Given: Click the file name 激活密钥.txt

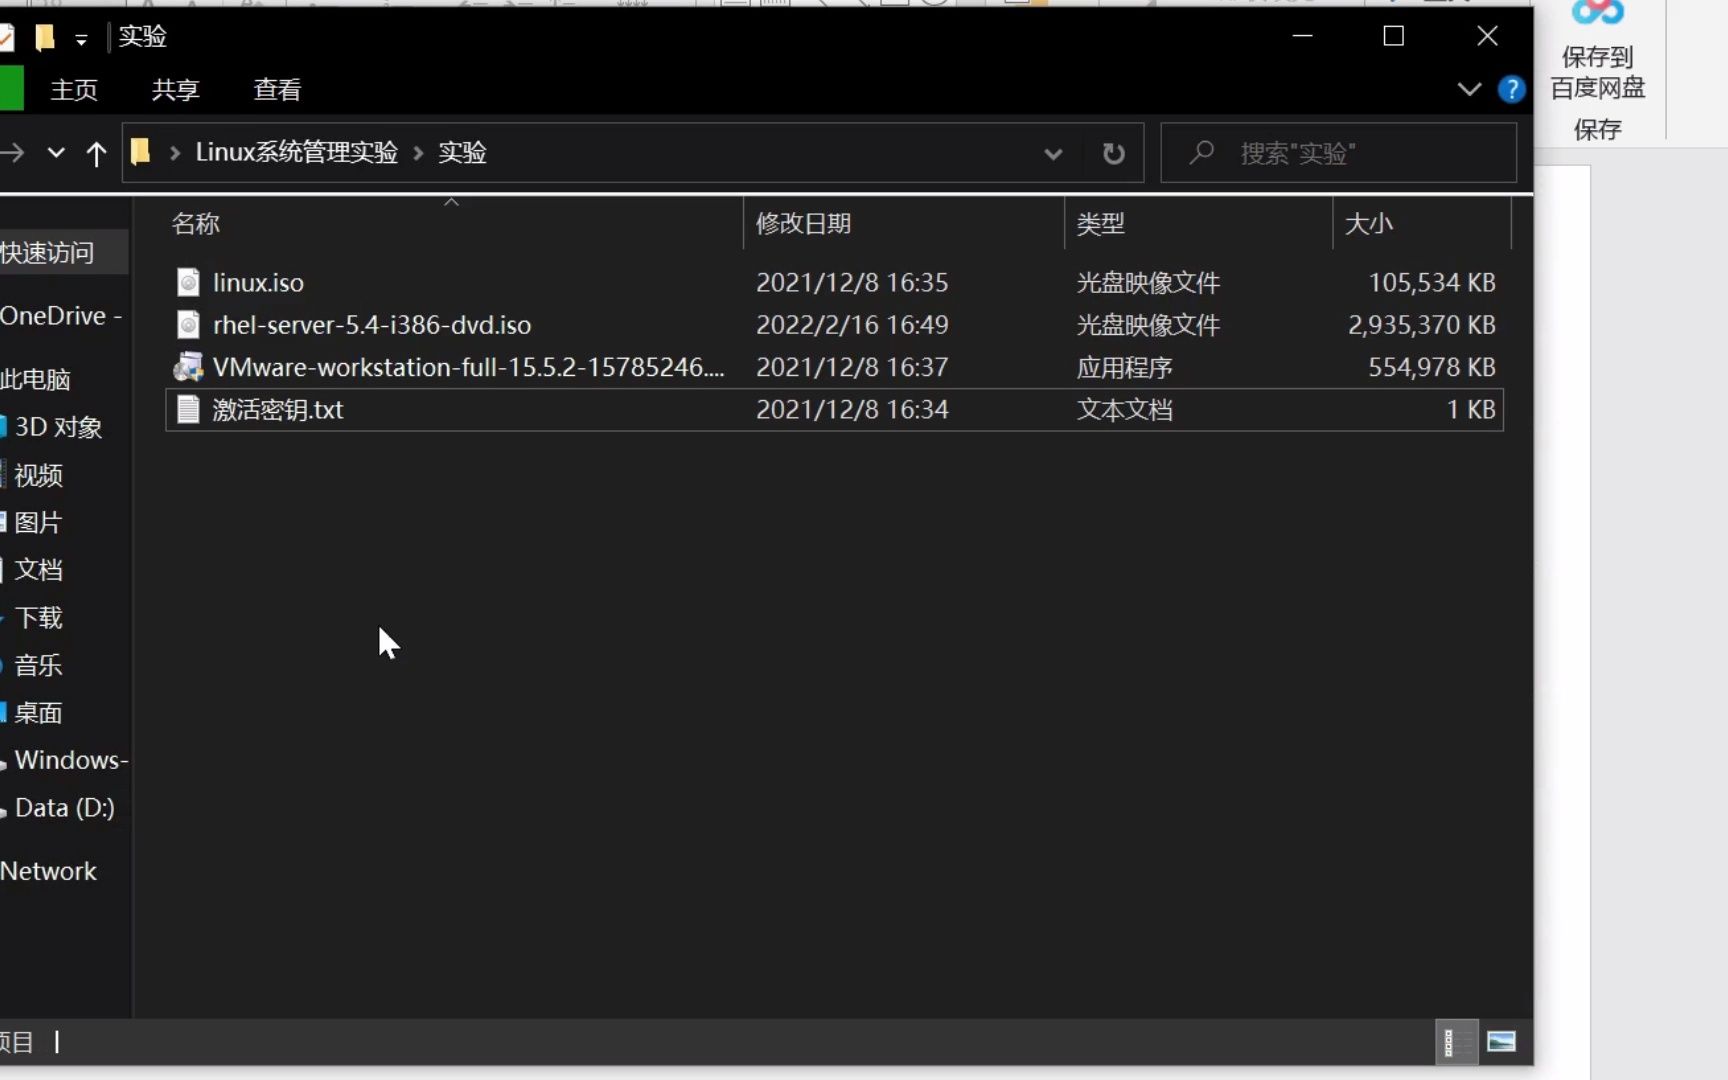Looking at the screenshot, I should [x=278, y=409].
